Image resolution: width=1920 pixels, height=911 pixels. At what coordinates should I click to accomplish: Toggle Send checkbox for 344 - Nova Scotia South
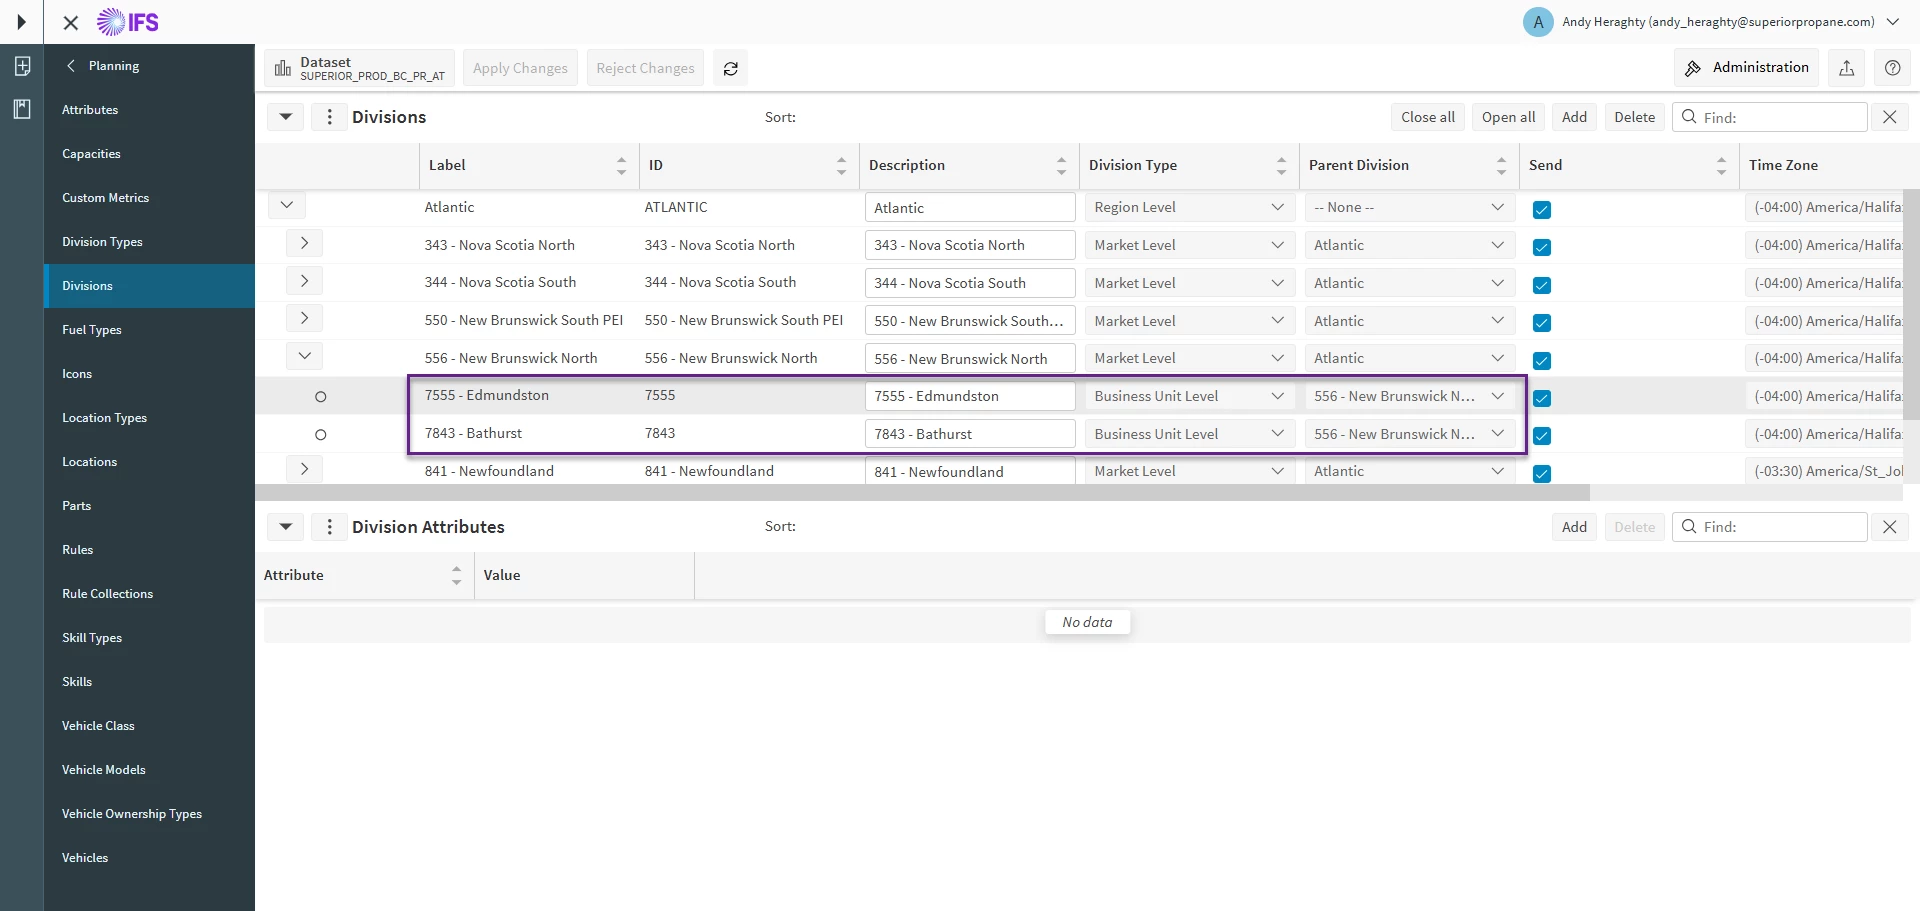[1542, 285]
